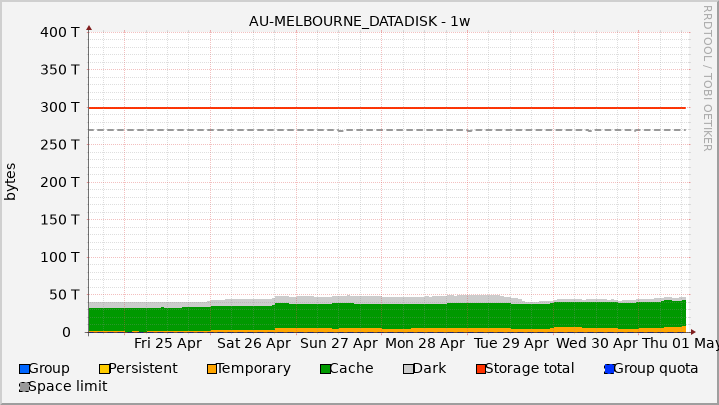This screenshot has height=405, width=719.
Task: Click the 'Group quota' legend label
Action: tap(656, 369)
